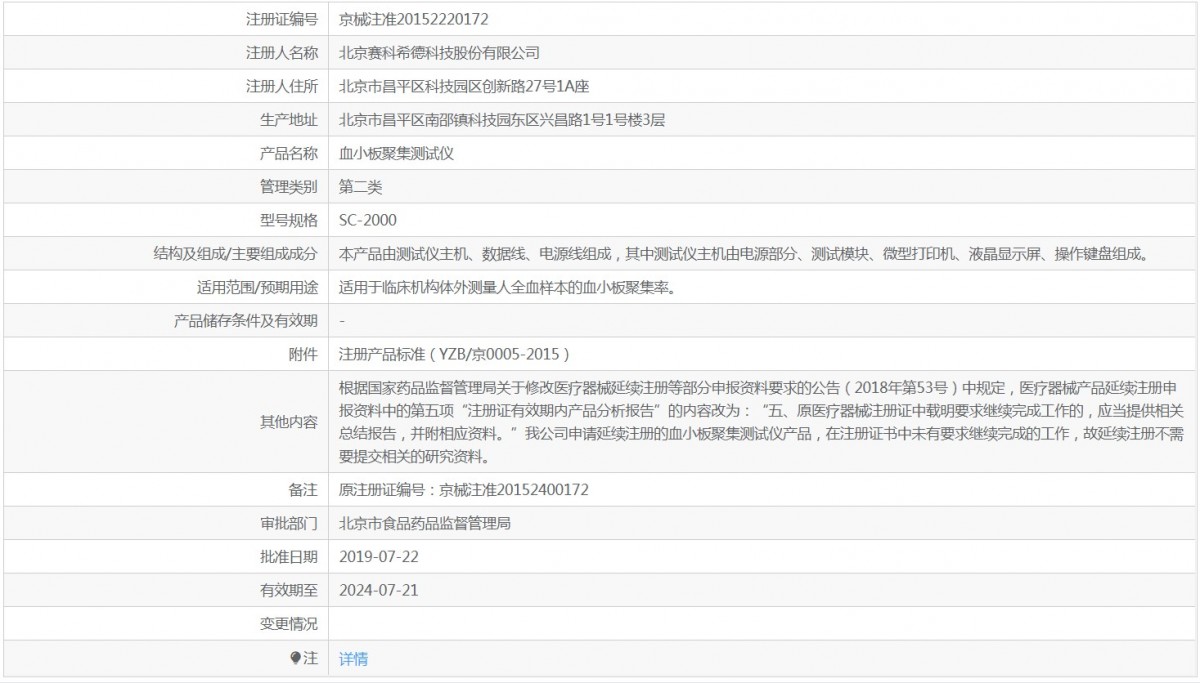1200x683 pixels.
Task: Select the 注册人名称 label
Action: click(x=282, y=52)
